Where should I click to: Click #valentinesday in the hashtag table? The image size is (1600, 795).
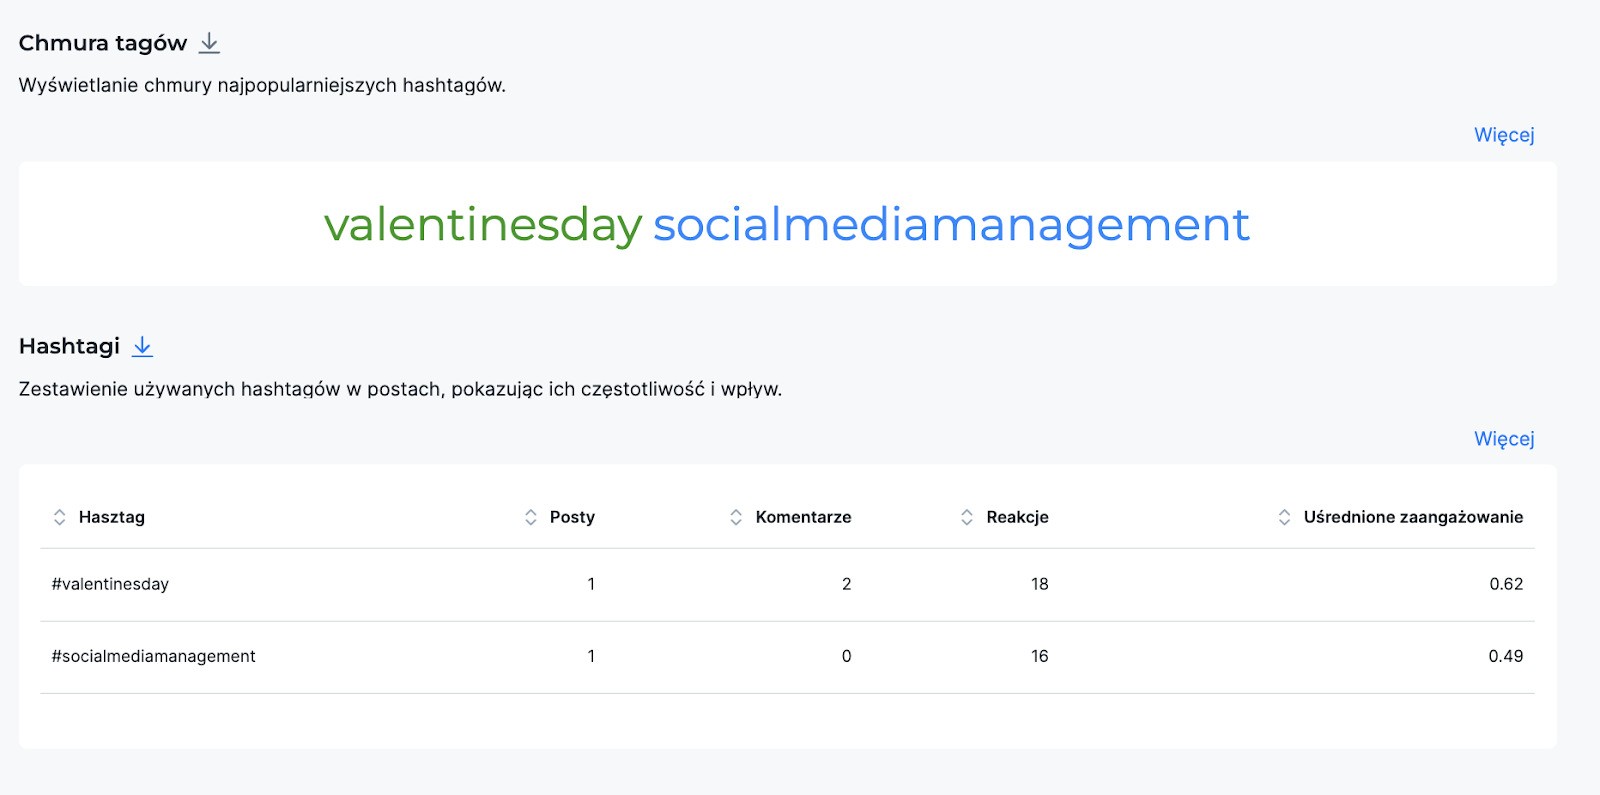[x=110, y=584]
